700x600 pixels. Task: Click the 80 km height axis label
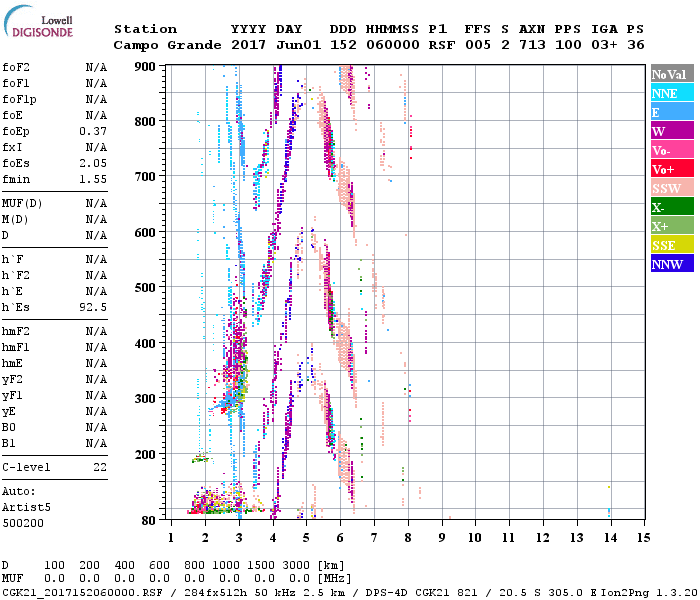pyautogui.click(x=149, y=521)
